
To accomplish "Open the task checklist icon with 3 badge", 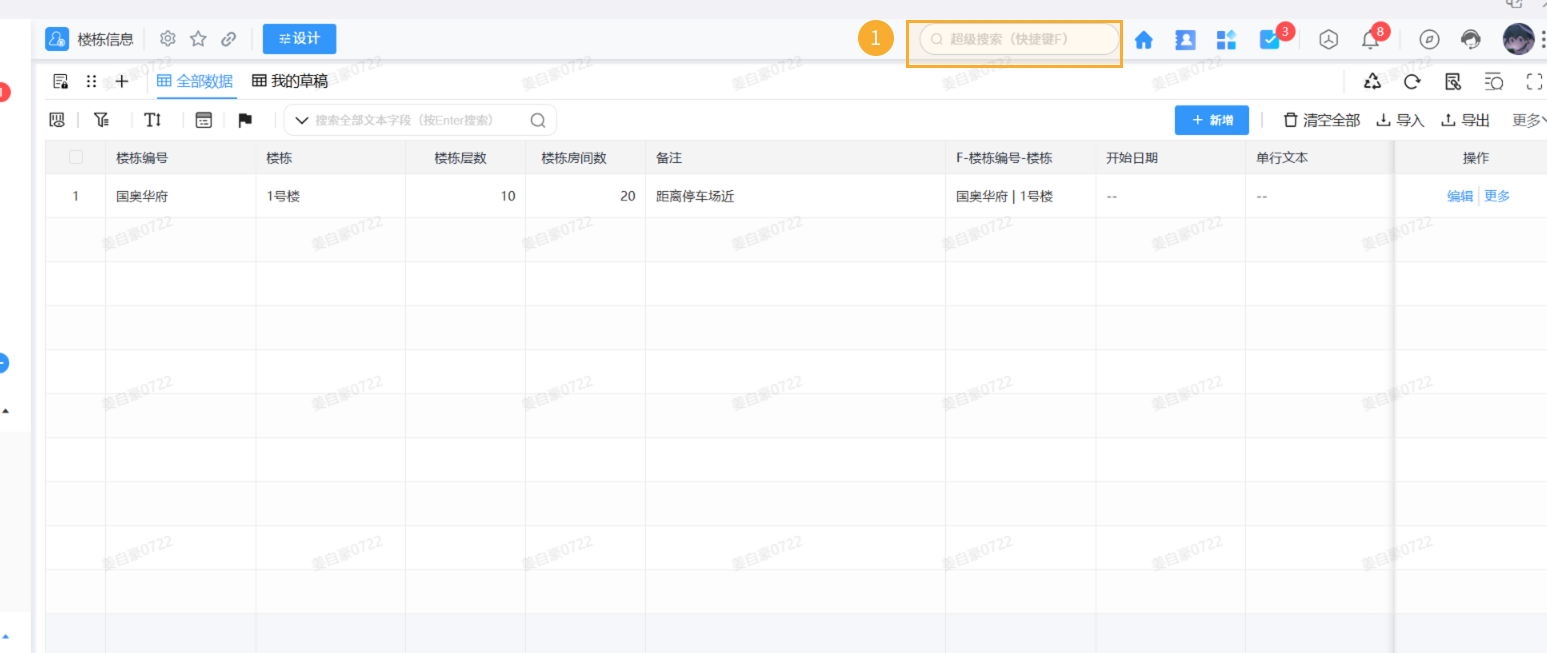I will 1269,40.
